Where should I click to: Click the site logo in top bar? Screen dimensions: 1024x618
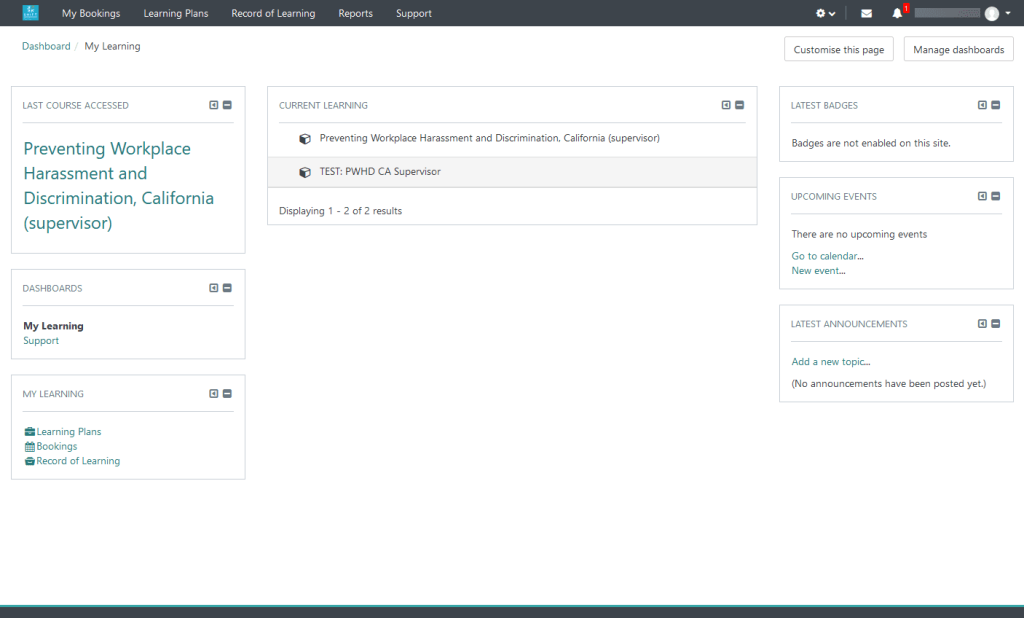[30, 13]
